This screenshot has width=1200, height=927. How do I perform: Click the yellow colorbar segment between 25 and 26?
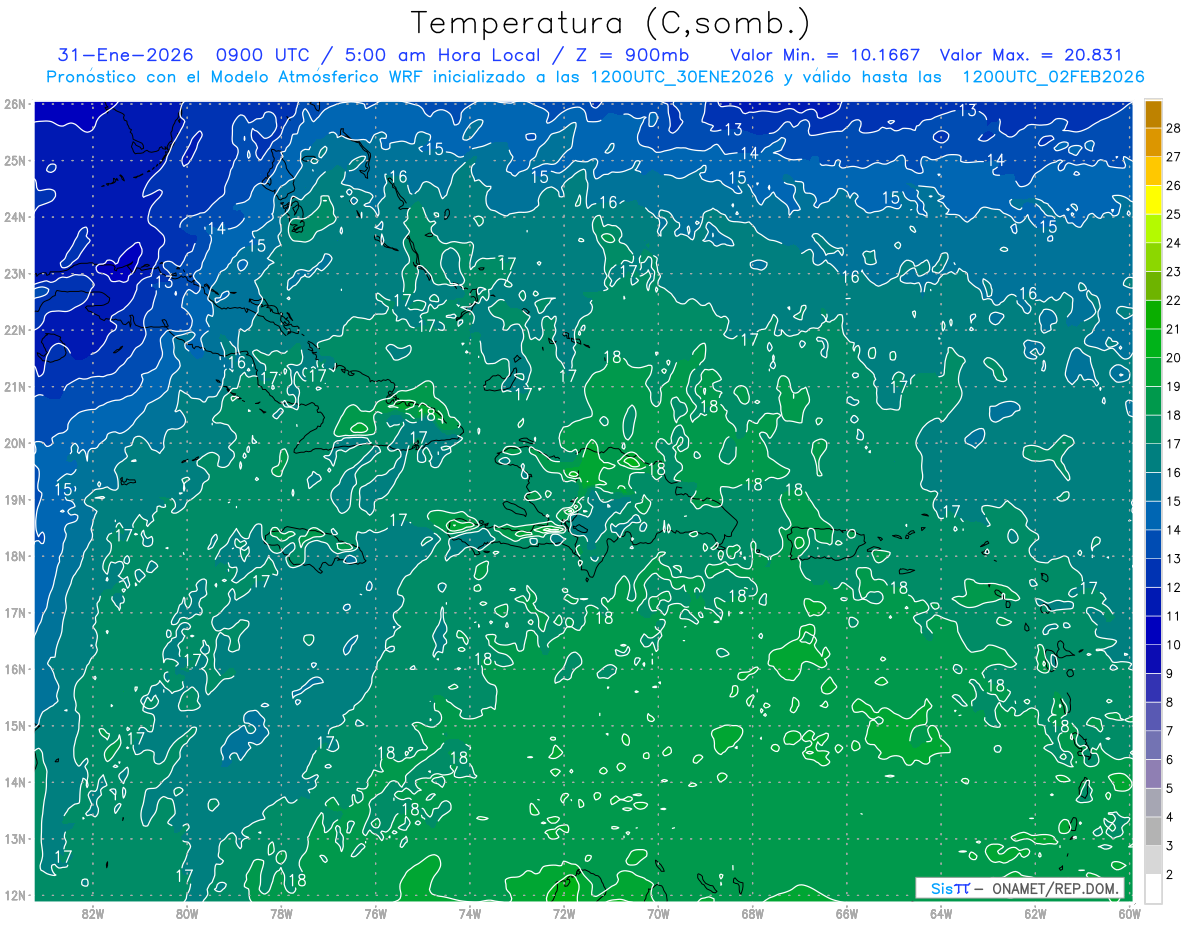(1153, 201)
